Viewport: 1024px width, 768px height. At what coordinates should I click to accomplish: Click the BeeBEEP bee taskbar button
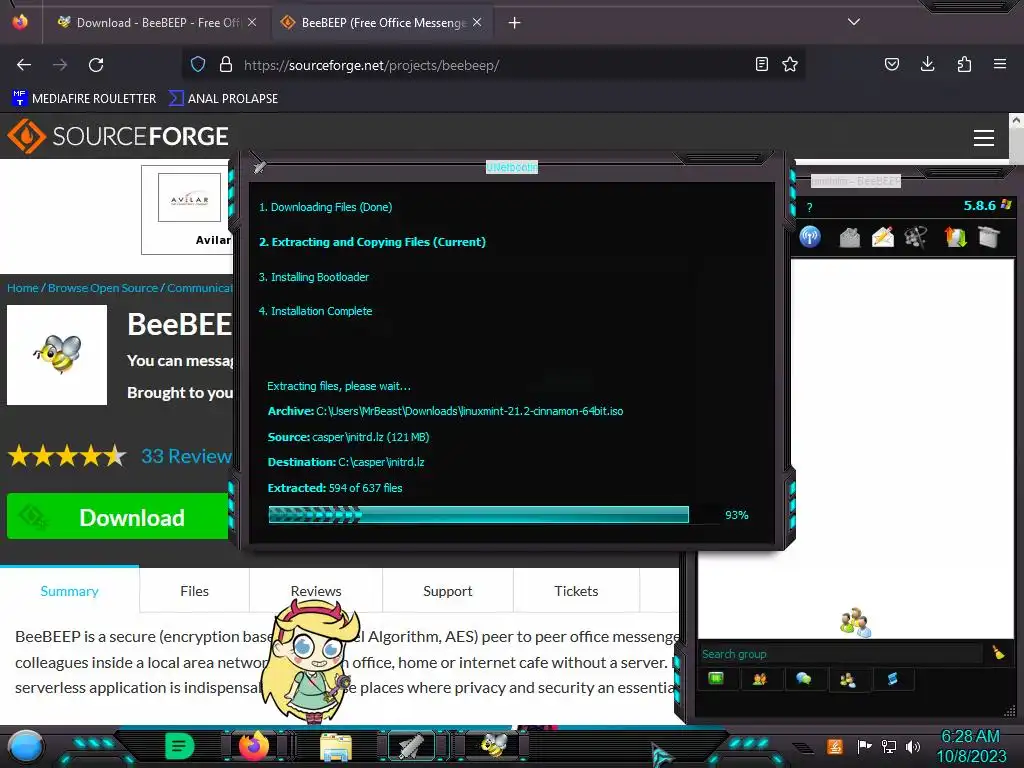click(x=494, y=746)
